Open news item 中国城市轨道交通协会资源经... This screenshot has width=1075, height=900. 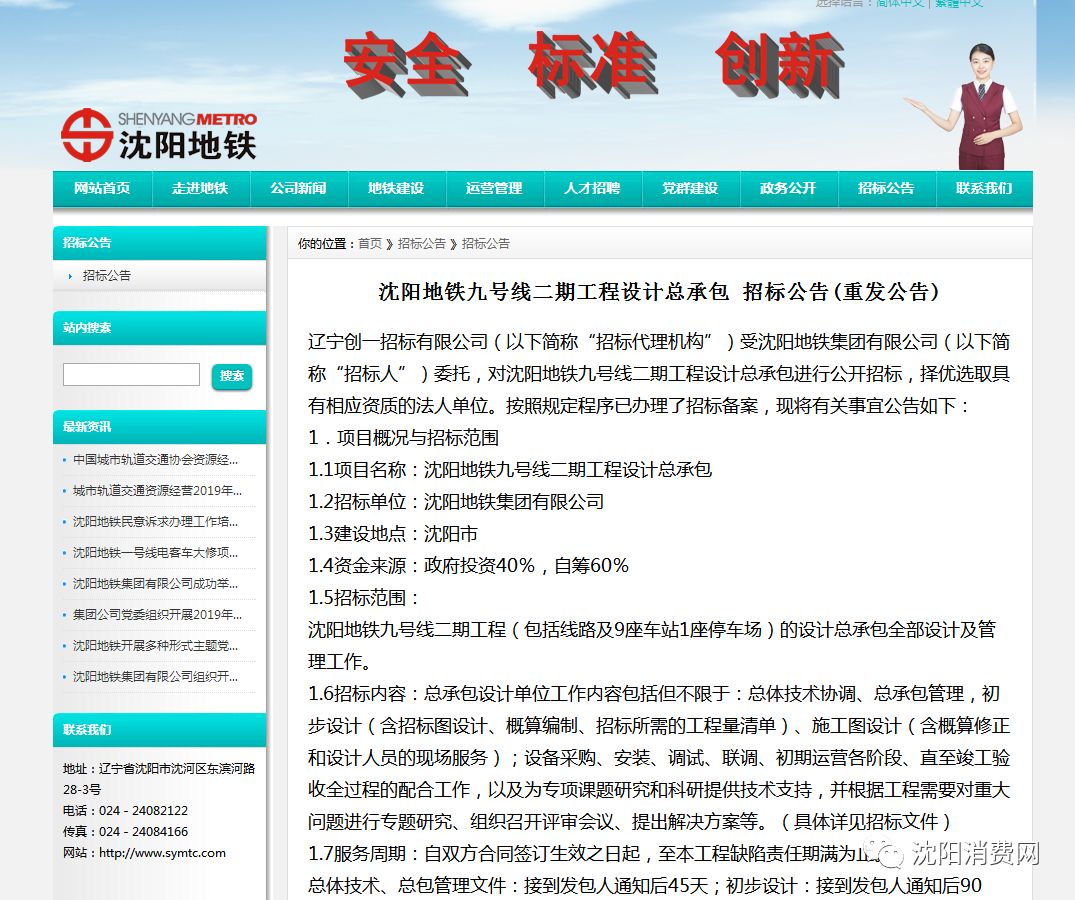tap(155, 460)
